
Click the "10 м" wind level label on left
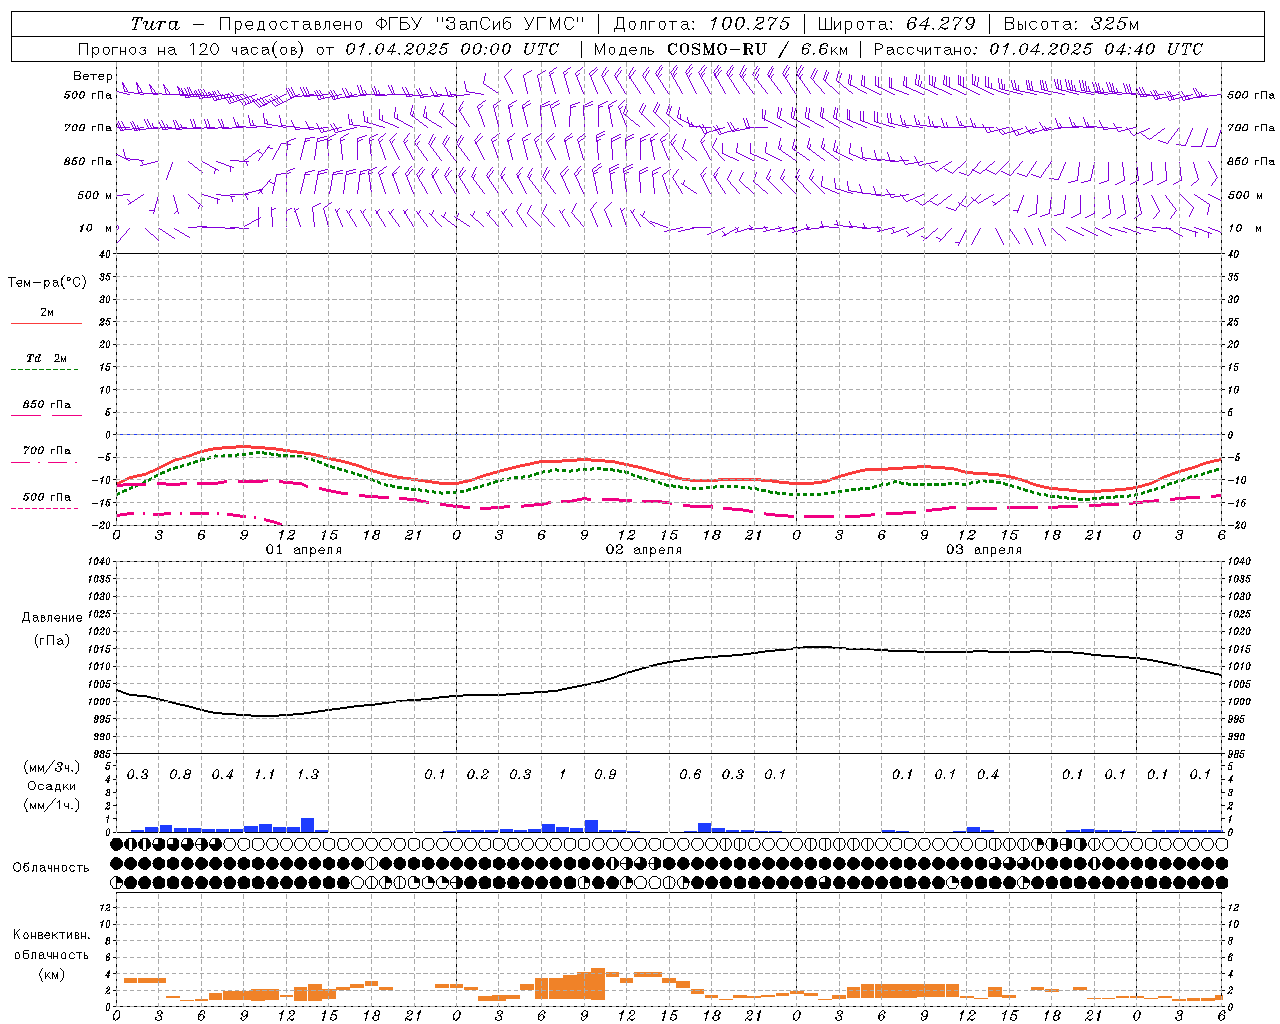(95, 228)
